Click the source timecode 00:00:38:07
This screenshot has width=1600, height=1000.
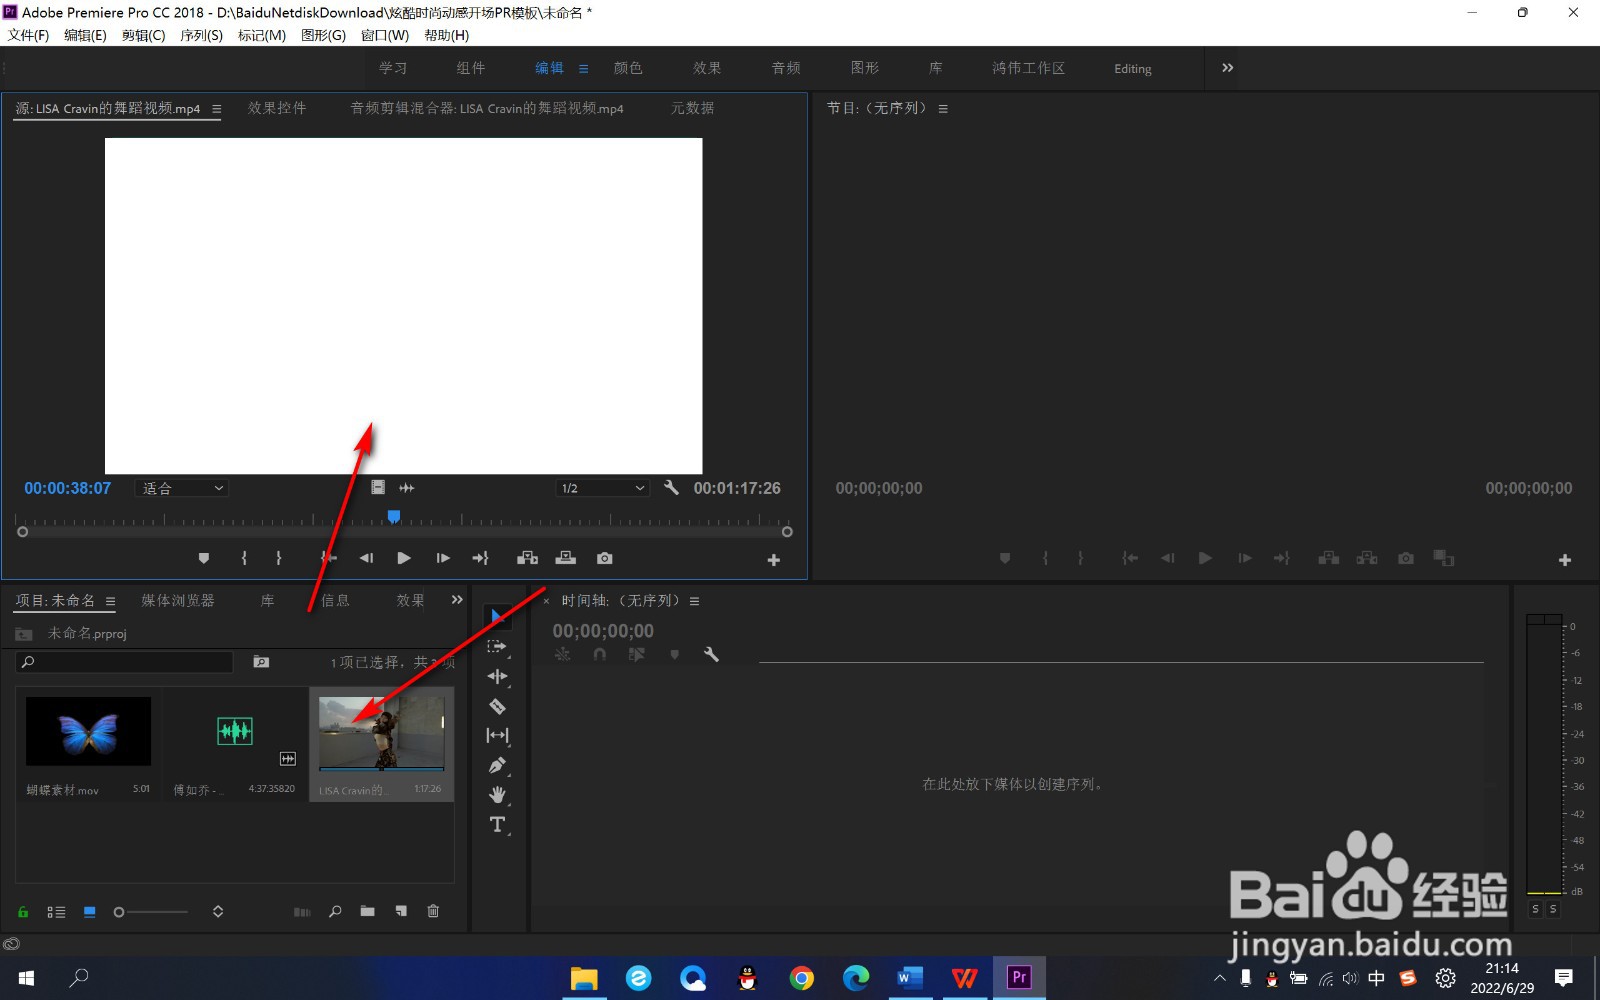(68, 488)
